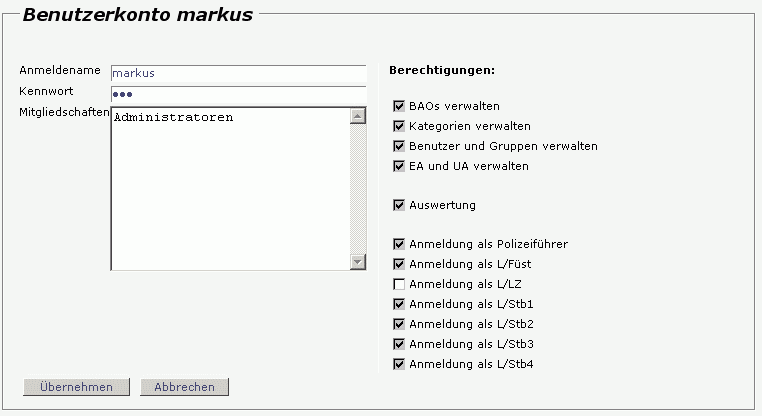This screenshot has width=762, height=416.
Task: Uncheck Kategorien verwalten permission
Action: pos(399,126)
